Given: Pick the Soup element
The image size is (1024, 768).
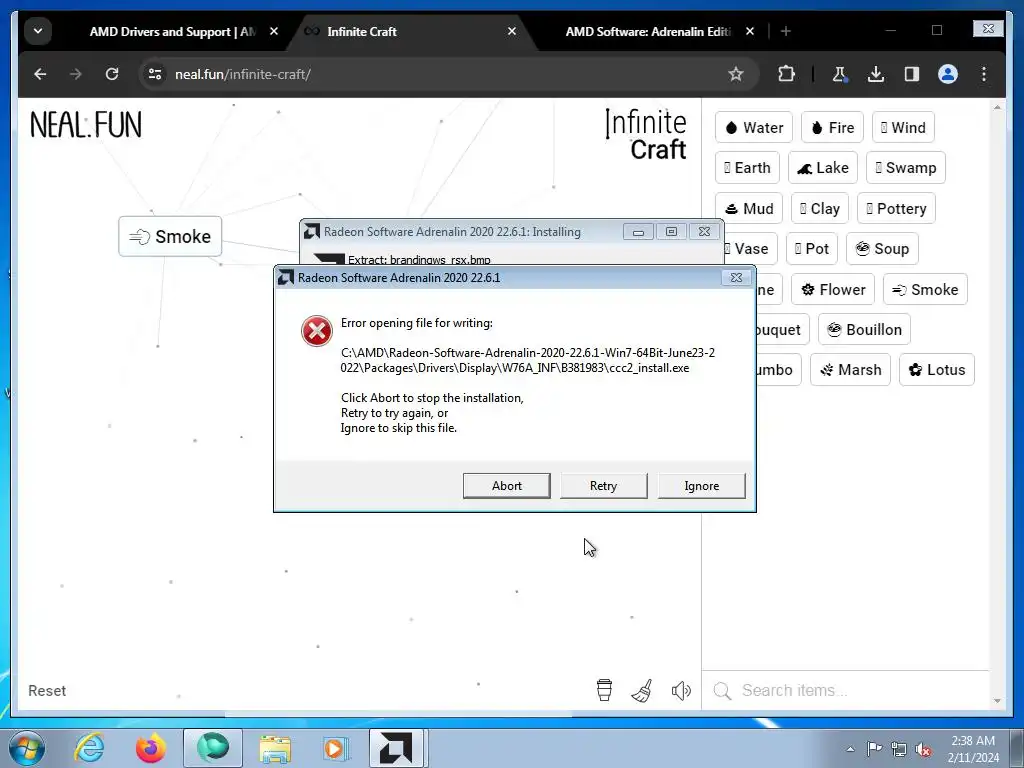Looking at the screenshot, I should (x=882, y=249).
